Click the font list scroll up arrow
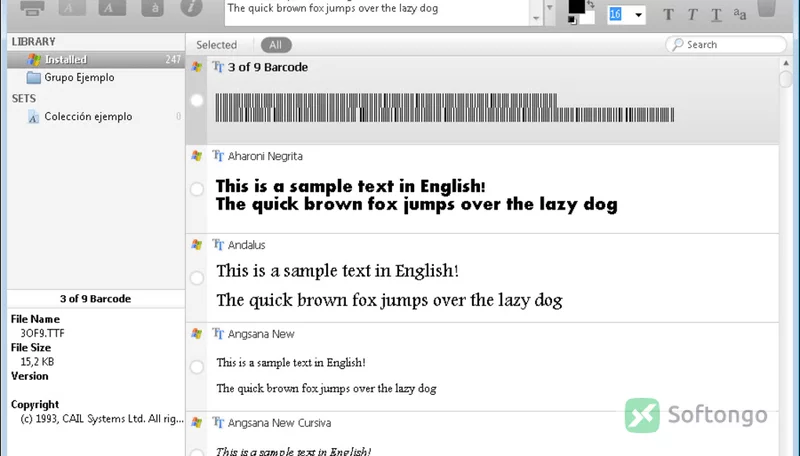Screen dimensions: 800x456 click(785, 63)
